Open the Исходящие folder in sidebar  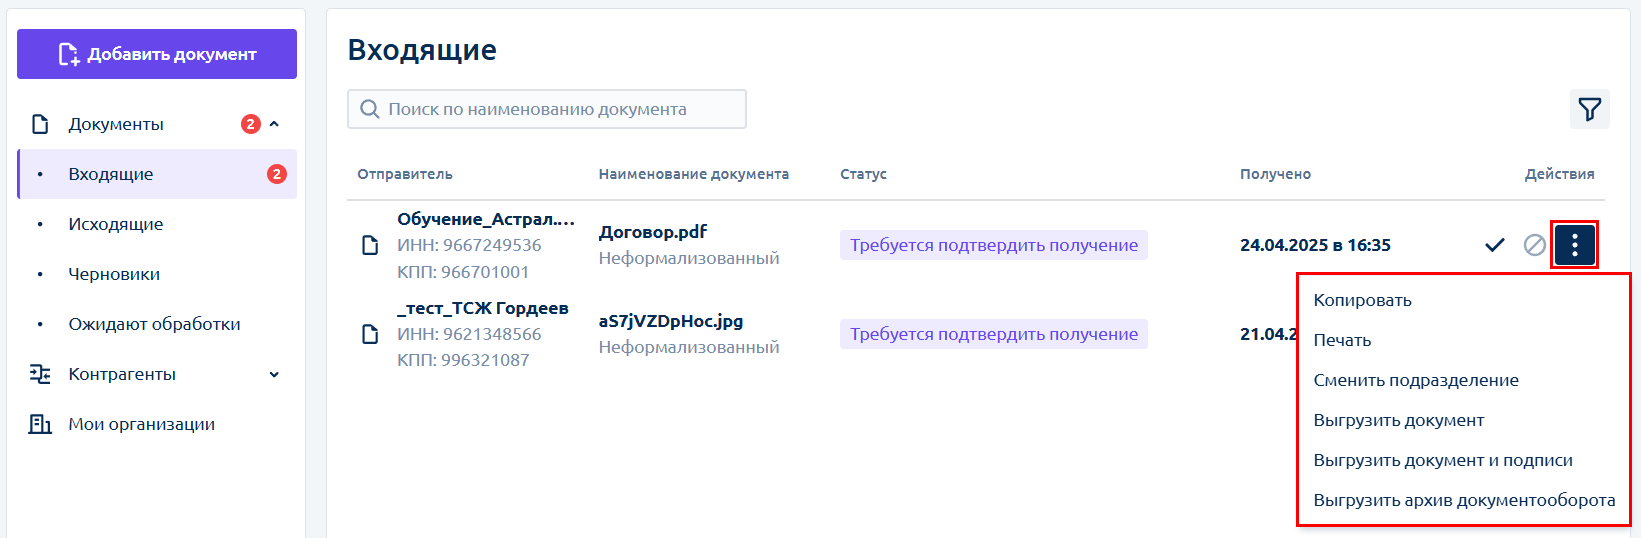tap(115, 224)
